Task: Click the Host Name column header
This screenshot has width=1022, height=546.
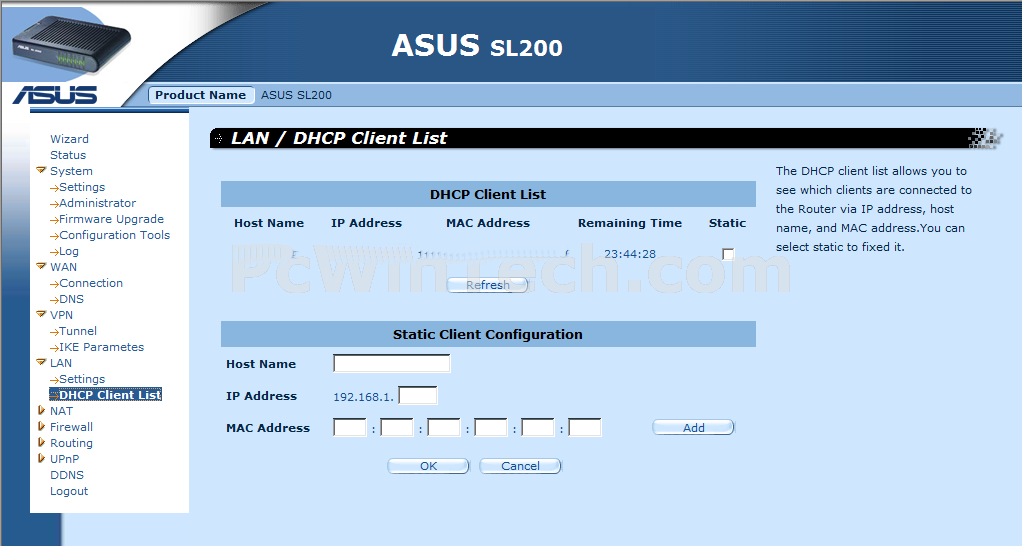Action: [269, 223]
